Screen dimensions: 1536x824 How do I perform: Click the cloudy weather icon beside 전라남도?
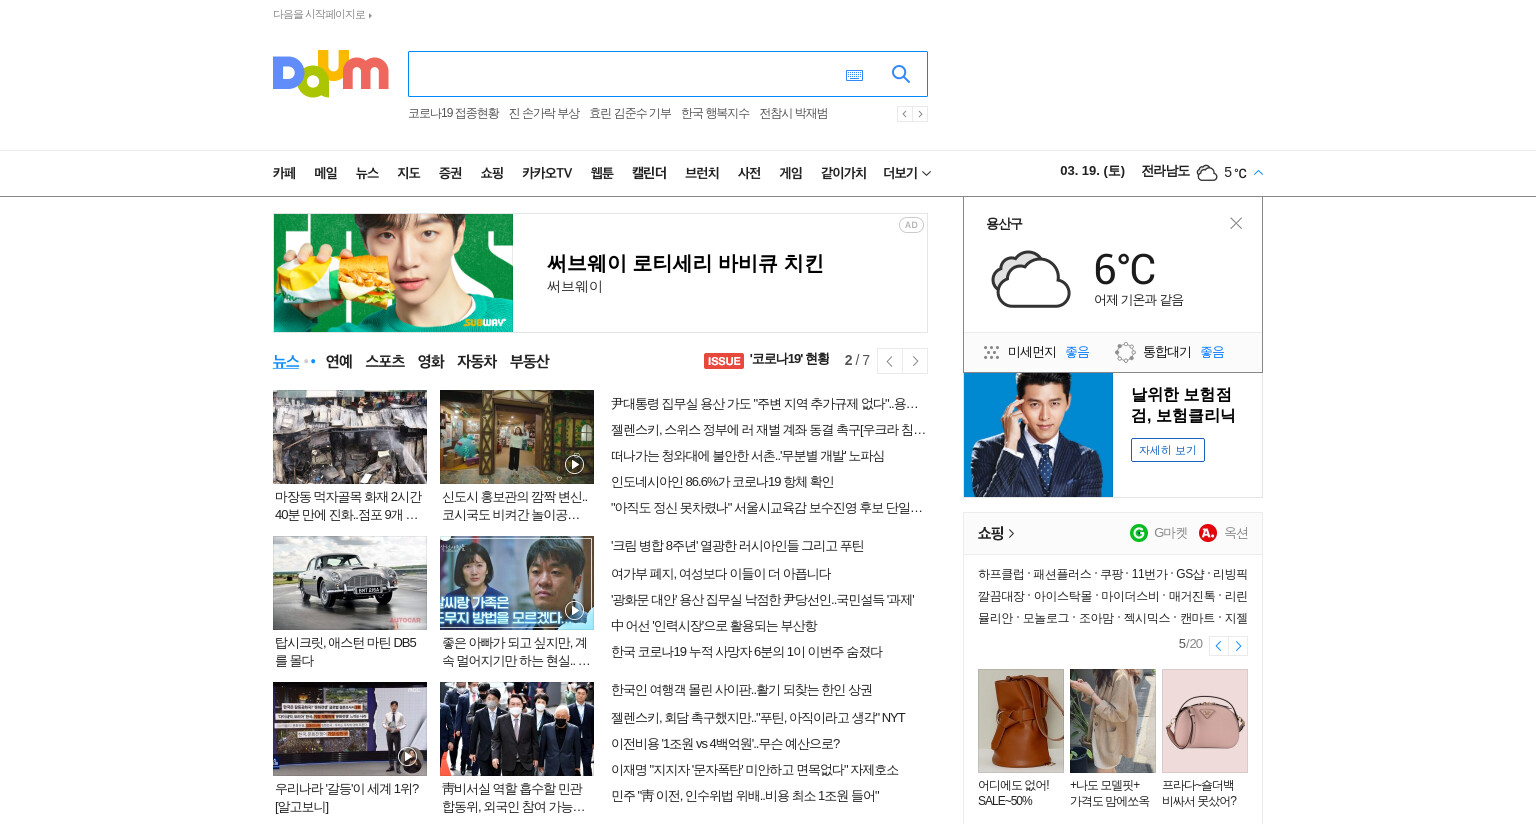coord(1207,173)
